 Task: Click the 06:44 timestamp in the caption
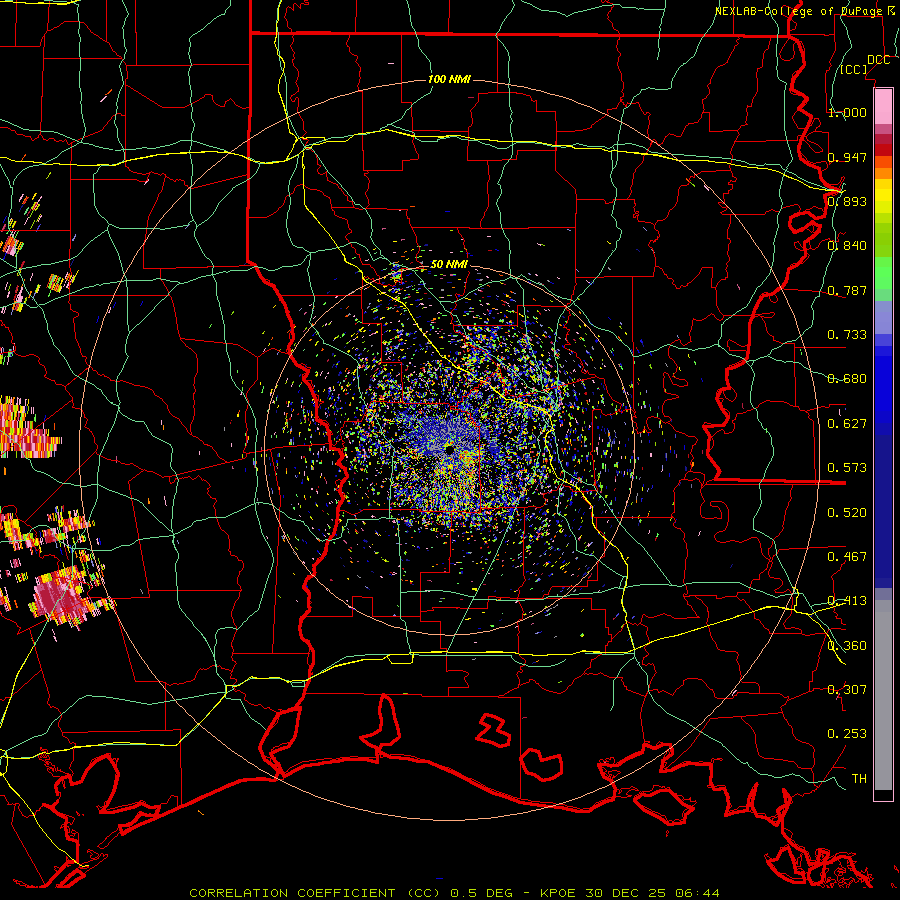coord(698,893)
